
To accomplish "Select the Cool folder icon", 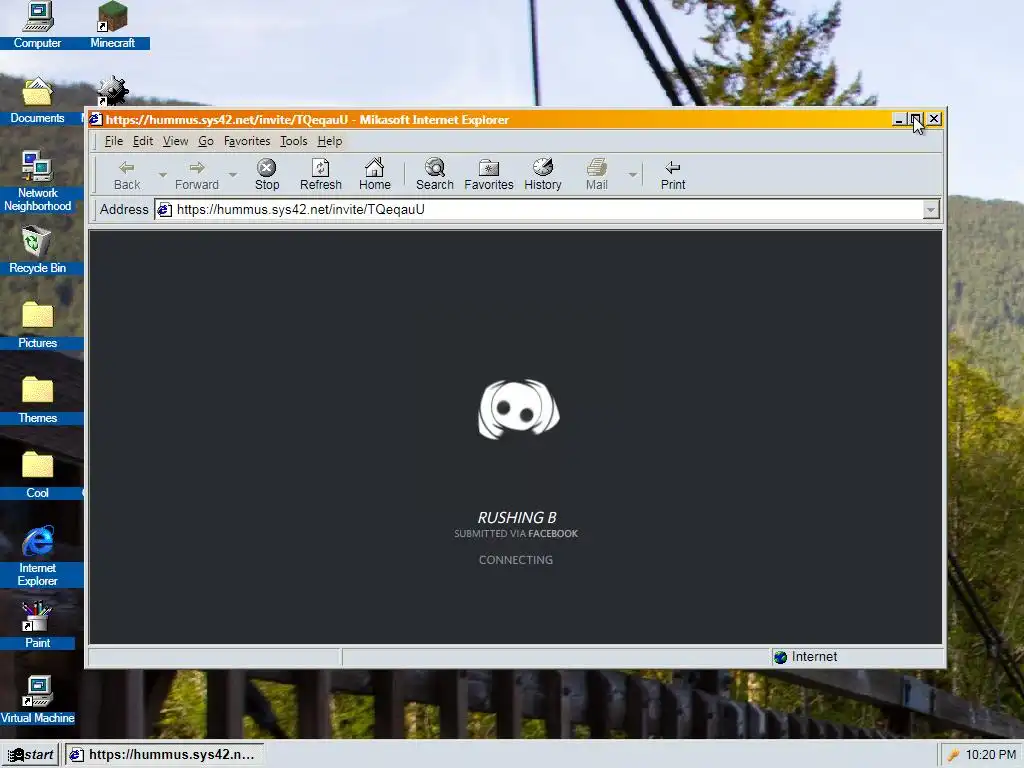I will (x=37, y=475).
